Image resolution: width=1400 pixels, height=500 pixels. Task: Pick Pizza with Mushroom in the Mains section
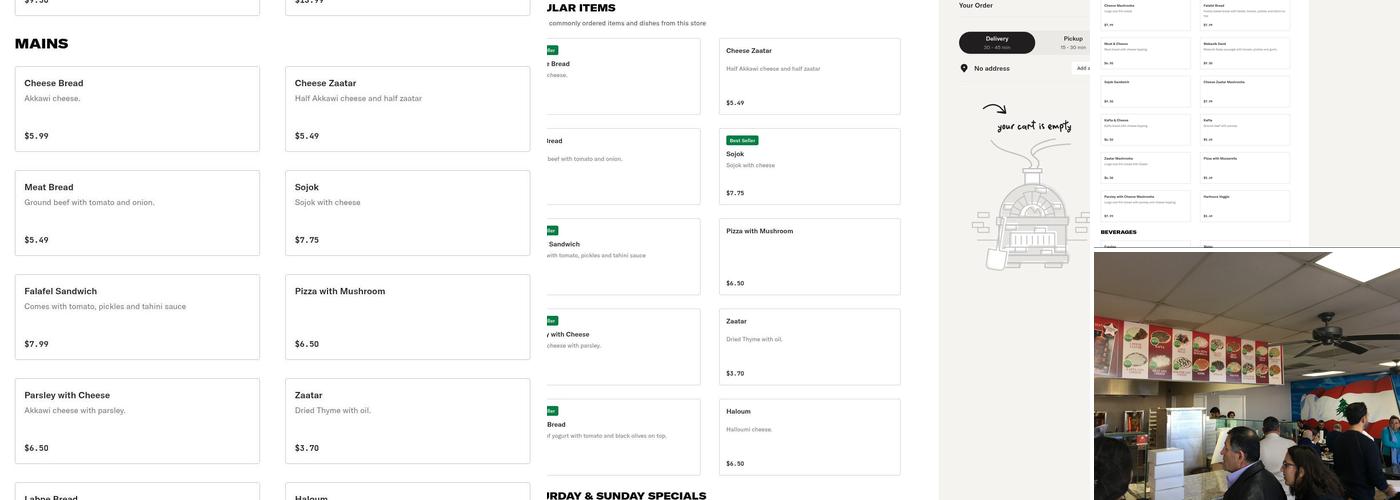point(407,317)
